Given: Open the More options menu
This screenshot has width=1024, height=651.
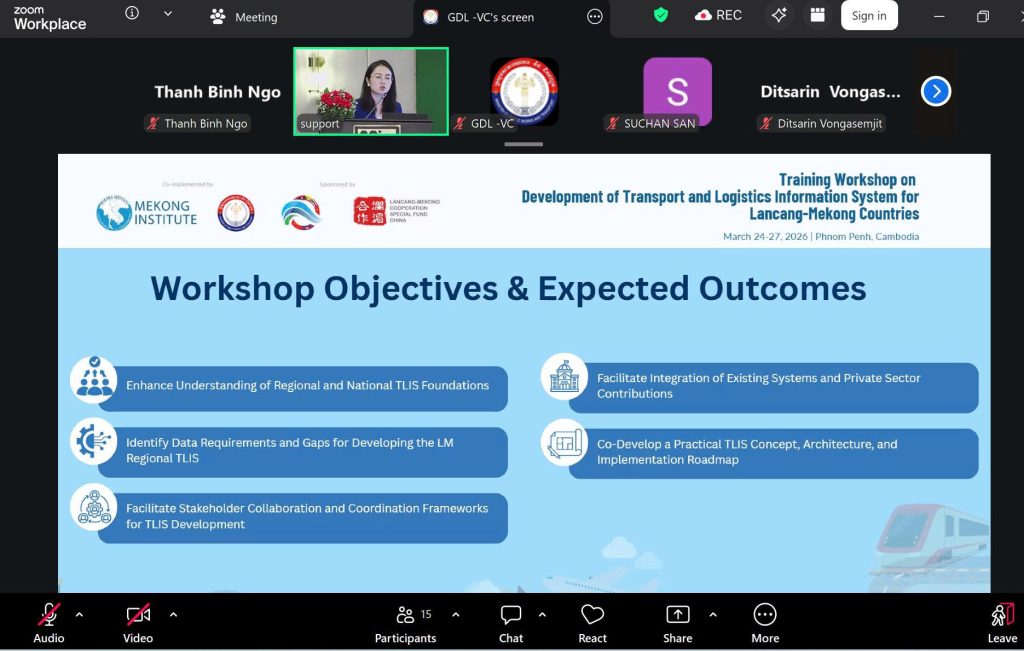Looking at the screenshot, I should pyautogui.click(x=765, y=623).
